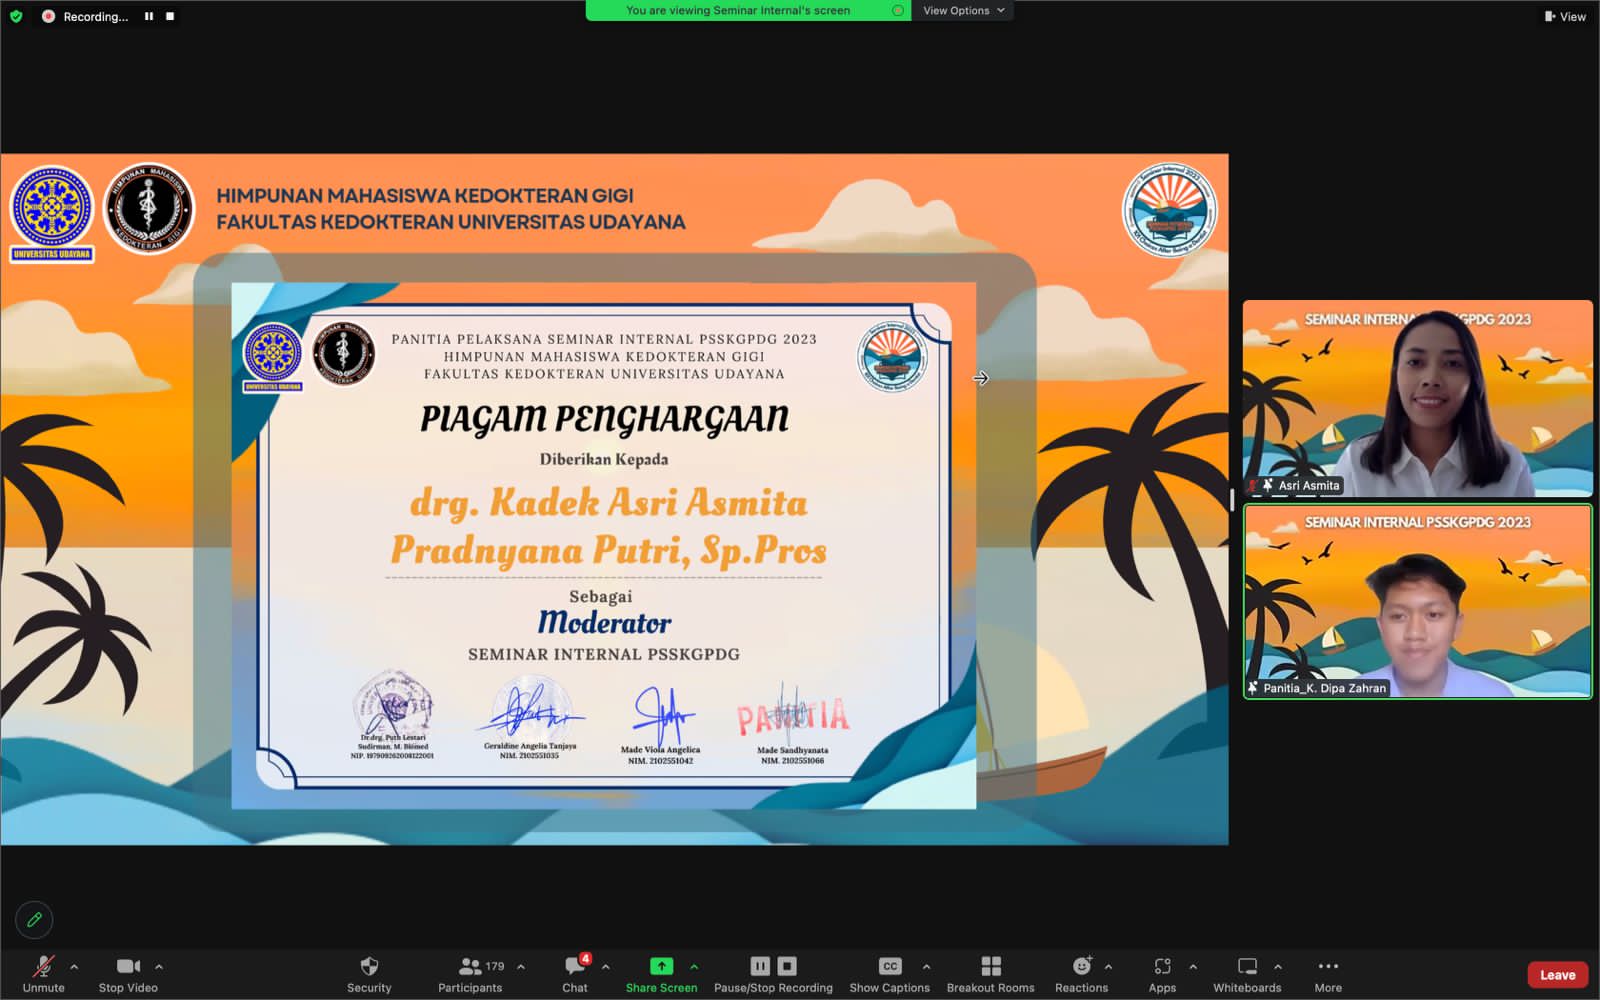This screenshot has height=1000, width=1600.
Task: Expand Show Captions options caret
Action: 926,967
